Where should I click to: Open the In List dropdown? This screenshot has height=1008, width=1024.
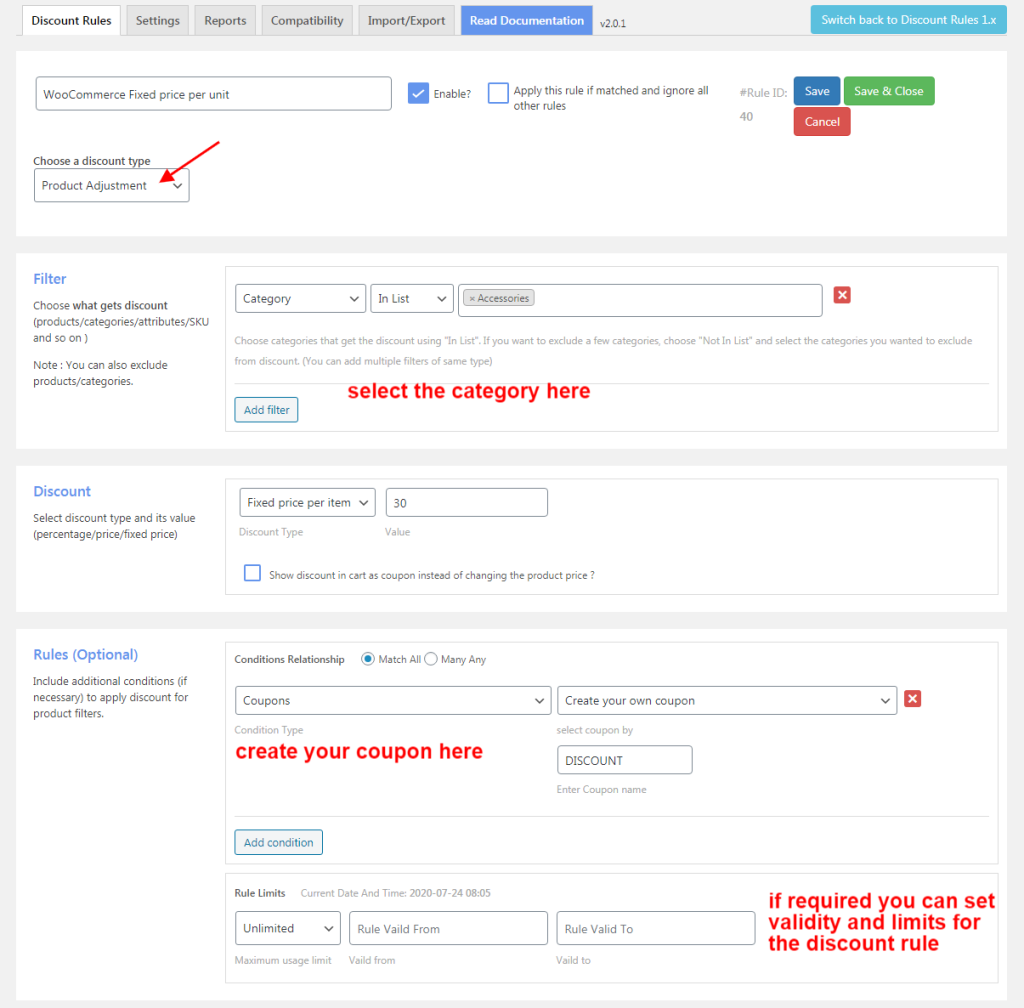[412, 299]
